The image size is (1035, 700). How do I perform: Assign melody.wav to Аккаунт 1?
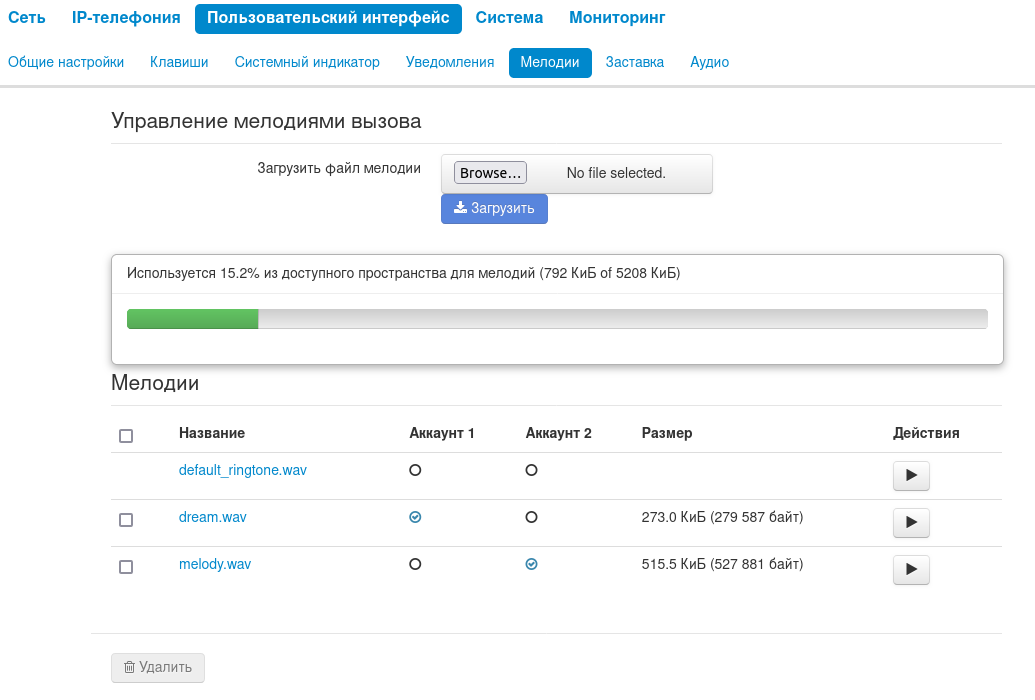(x=415, y=564)
